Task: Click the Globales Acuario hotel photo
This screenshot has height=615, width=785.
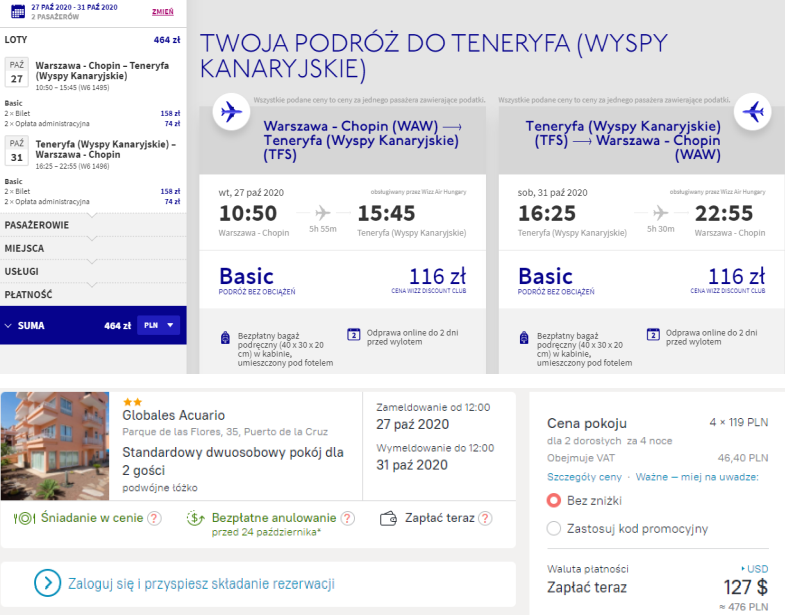Action: click(55, 446)
